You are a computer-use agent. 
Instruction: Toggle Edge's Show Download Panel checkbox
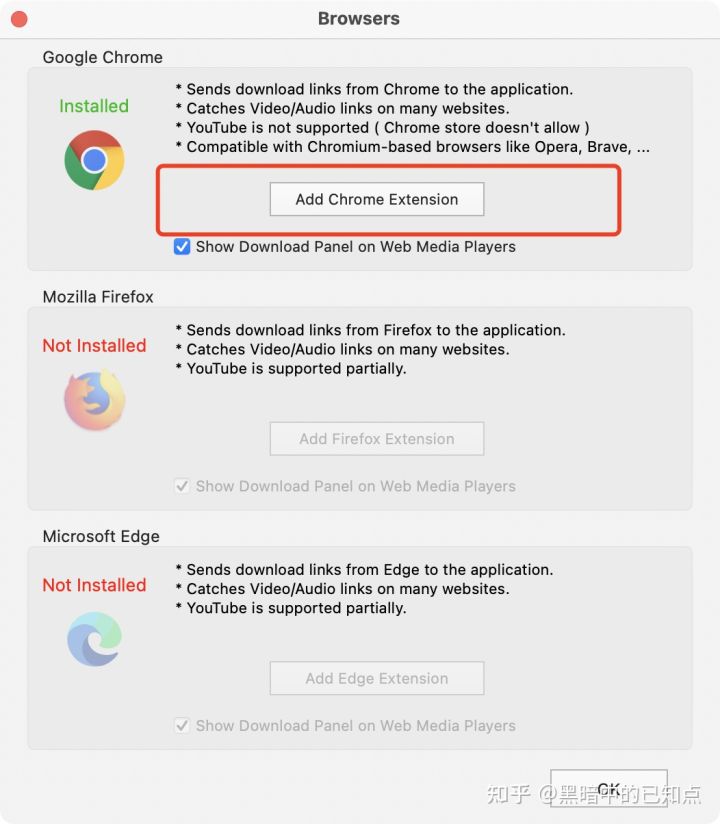coord(182,726)
